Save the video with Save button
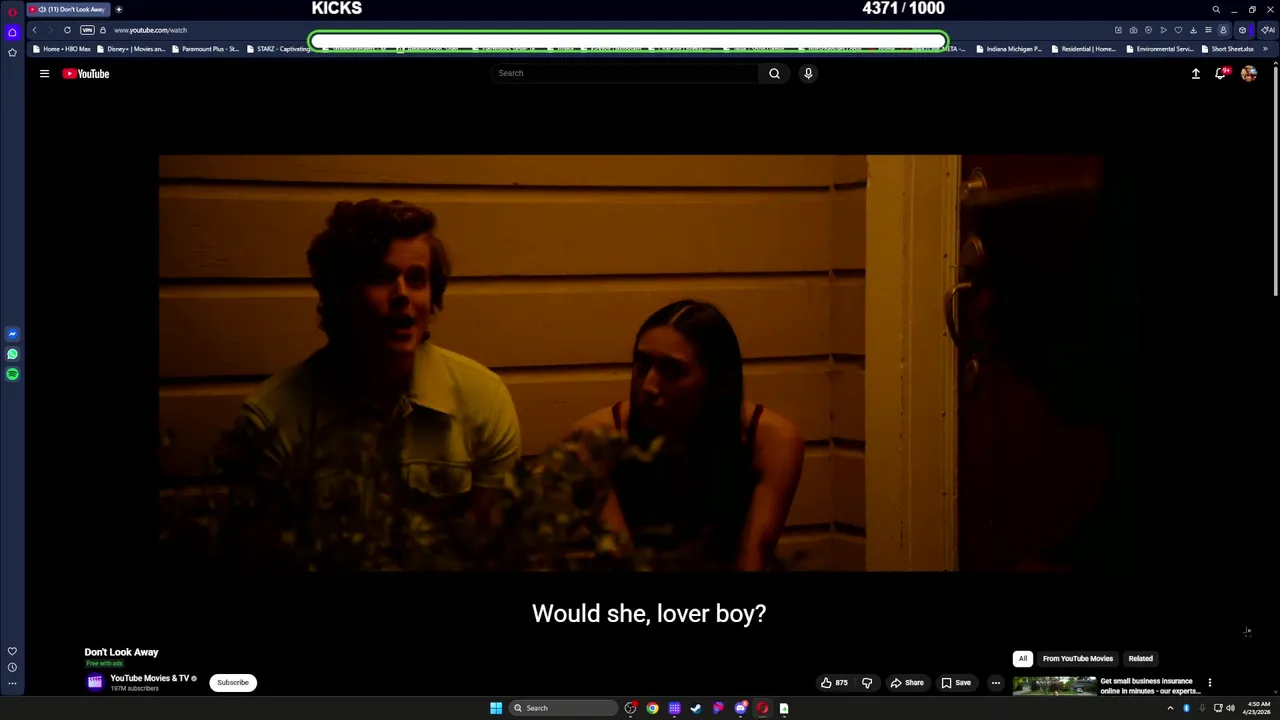This screenshot has height=720, width=1280. coord(956,683)
